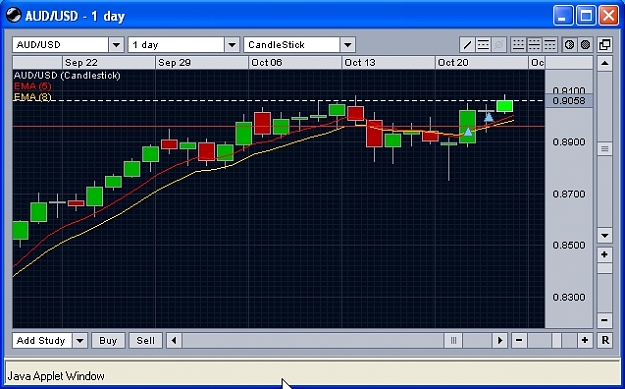
Task: Detach chart with overlapping windows icon
Action: tap(605, 45)
